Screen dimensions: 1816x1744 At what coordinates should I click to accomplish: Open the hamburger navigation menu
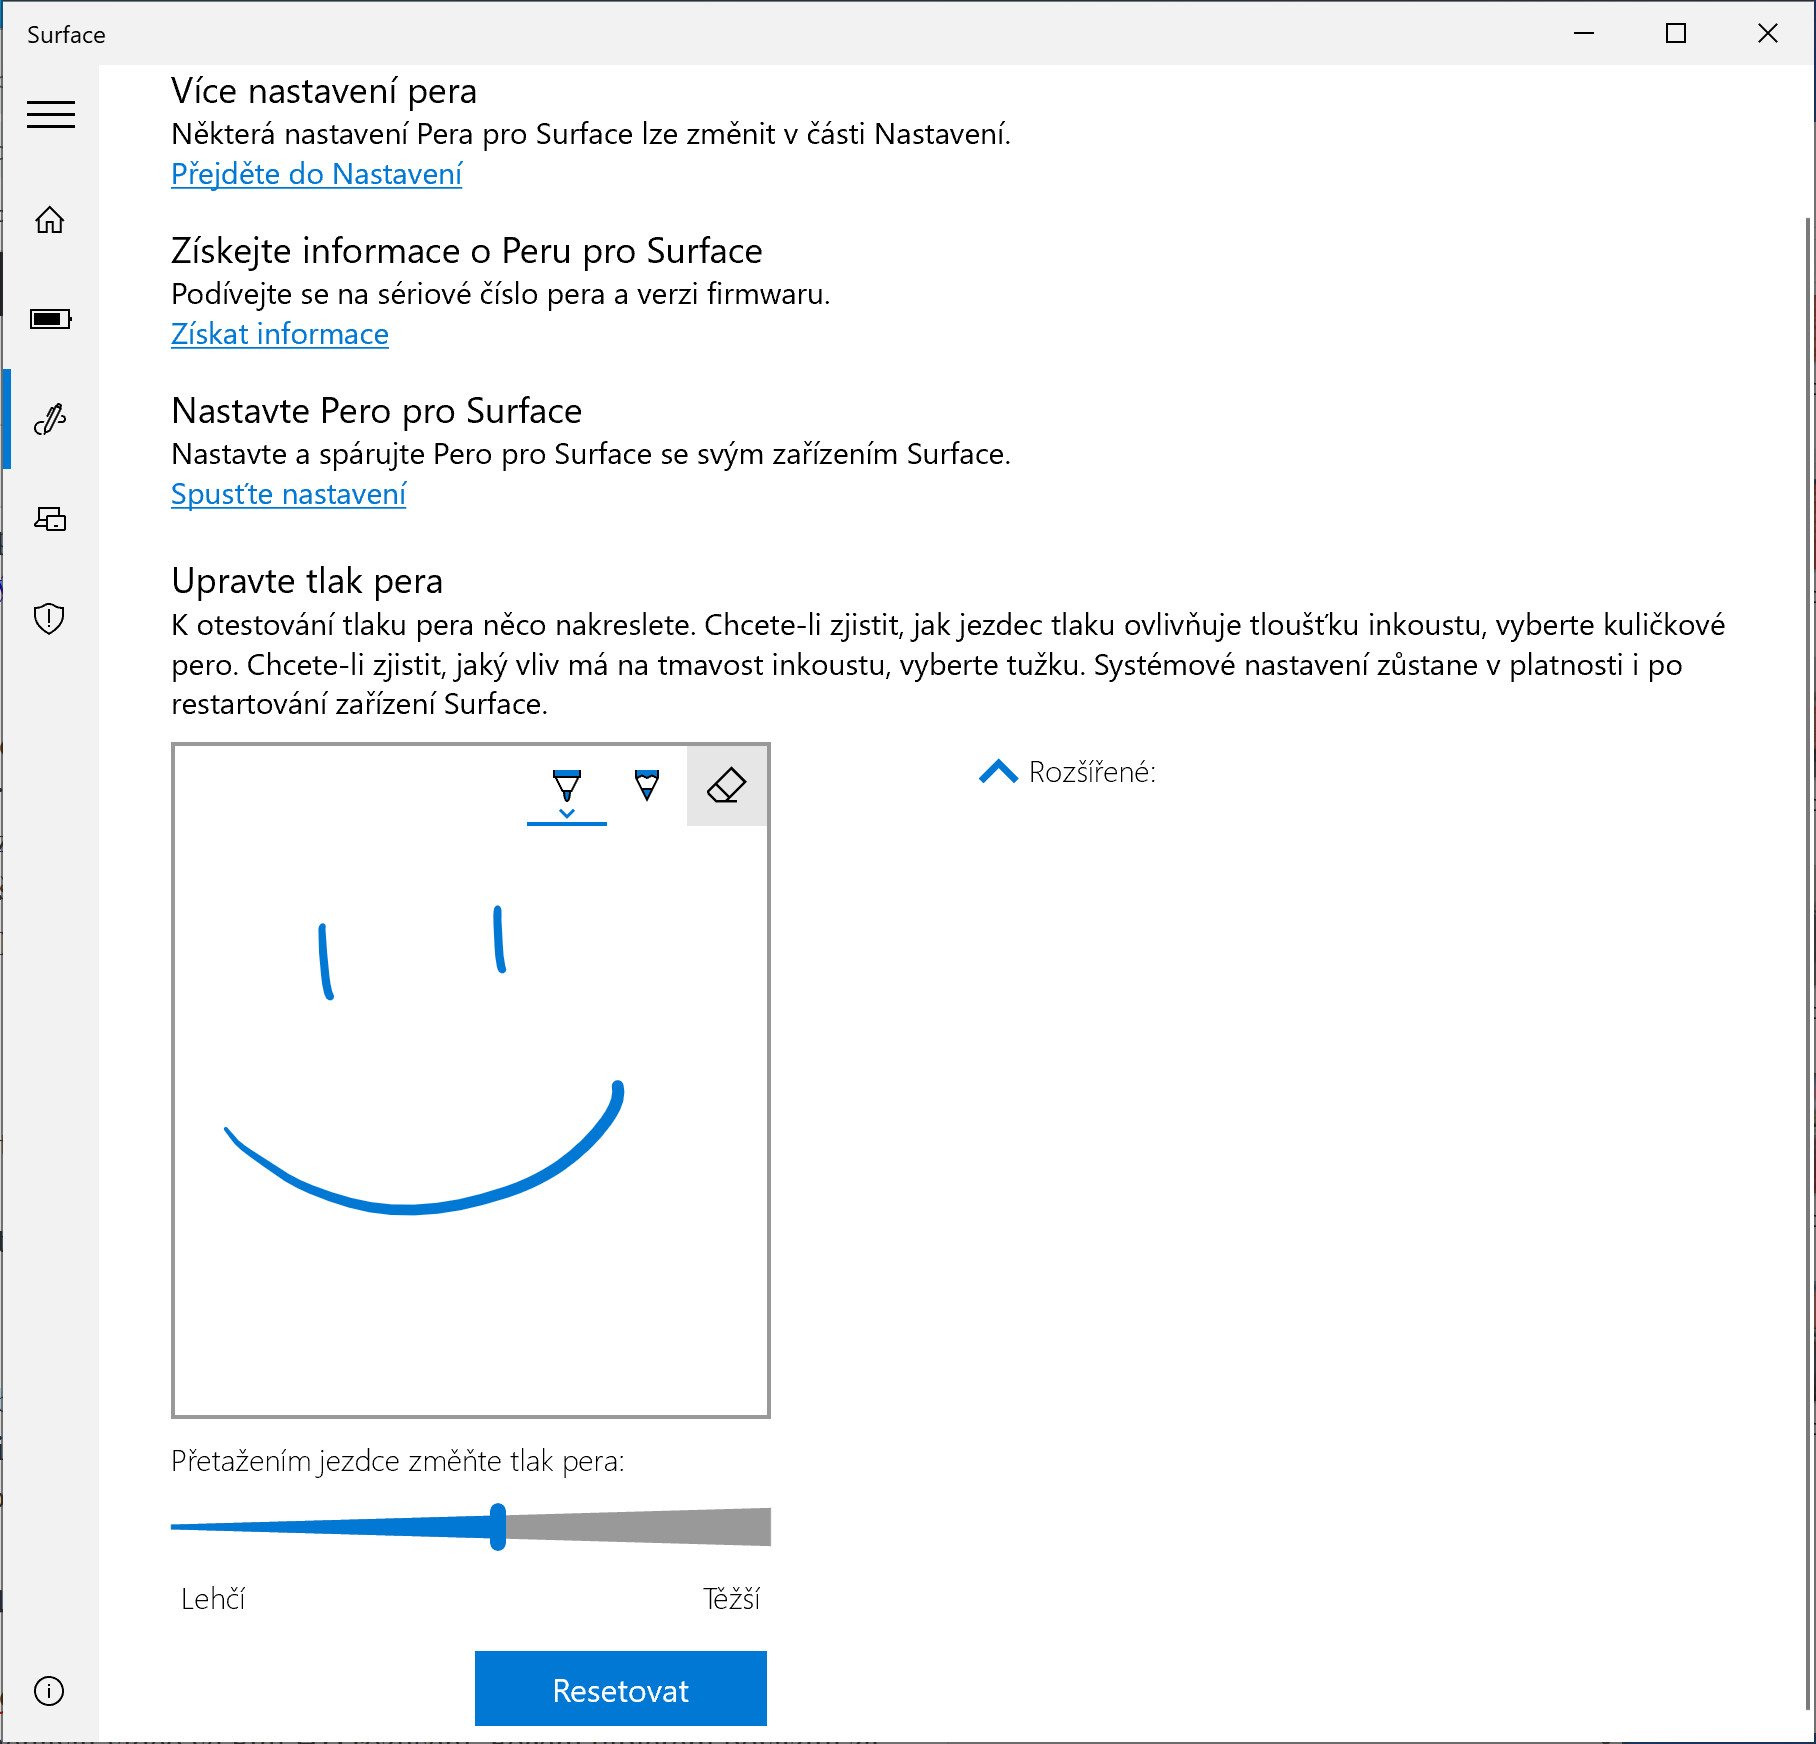(x=50, y=115)
